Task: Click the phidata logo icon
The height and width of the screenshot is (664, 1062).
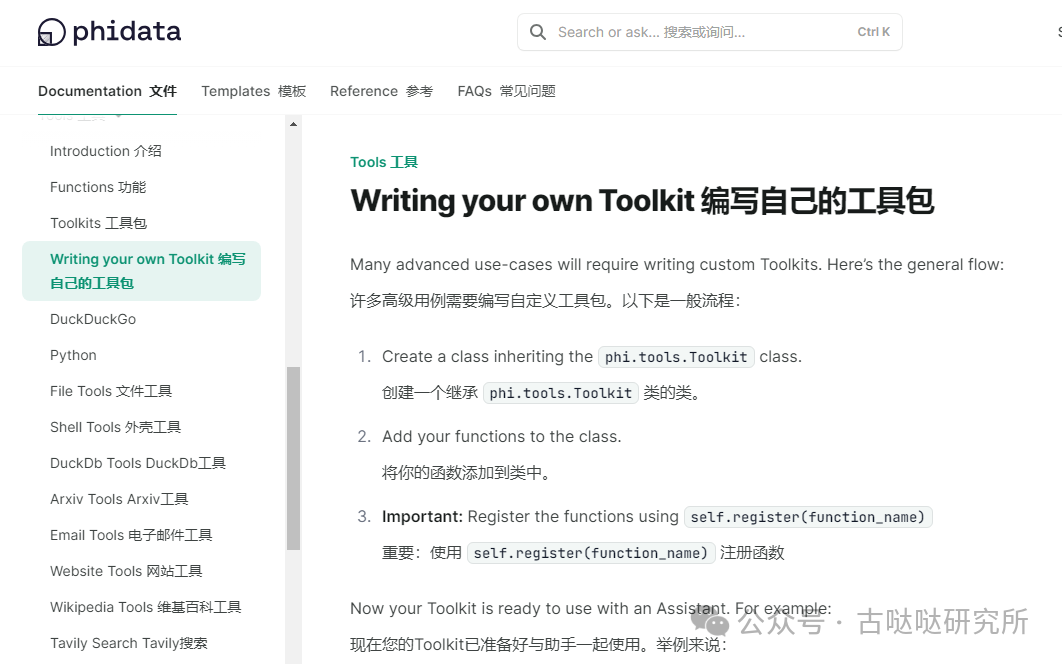Action: [x=51, y=32]
